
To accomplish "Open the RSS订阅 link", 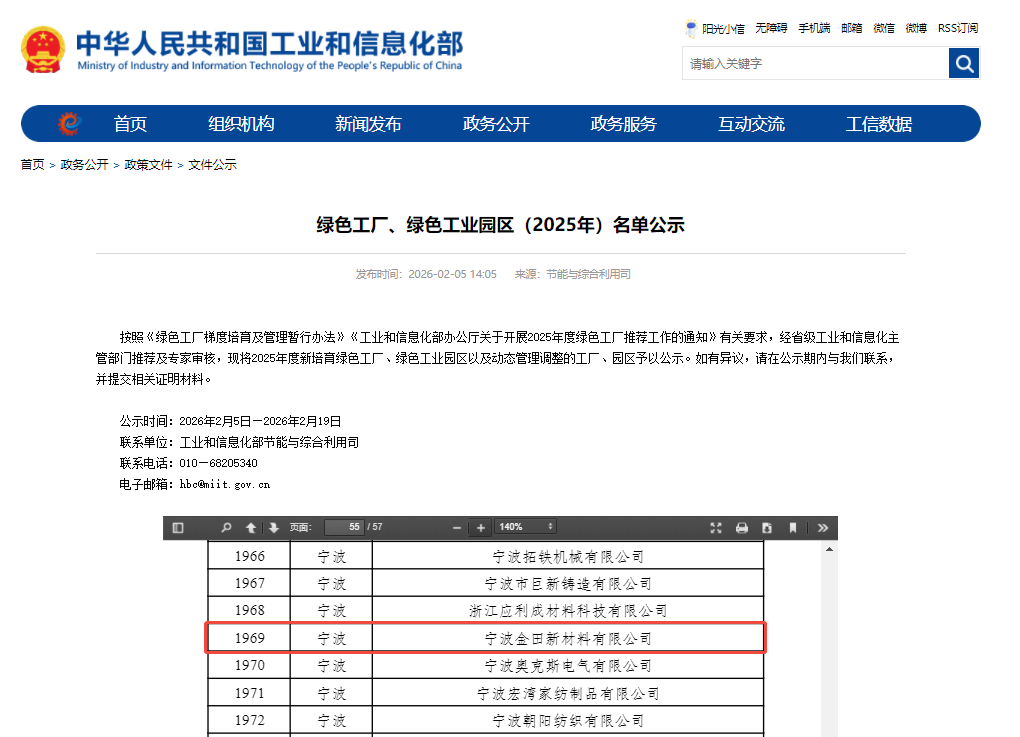I will click(958, 28).
